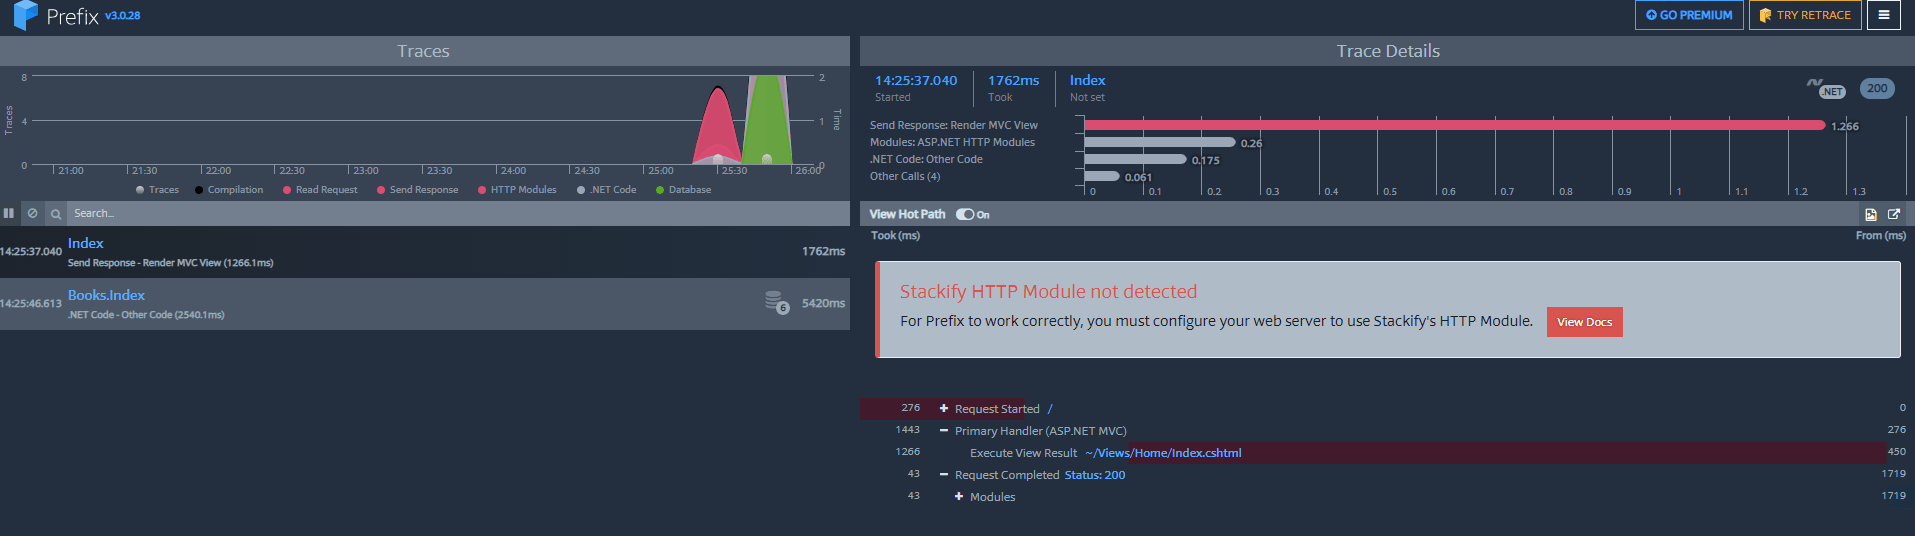This screenshot has height=536, width=1915.
Task: Clear the traces list
Action: pos(32,213)
